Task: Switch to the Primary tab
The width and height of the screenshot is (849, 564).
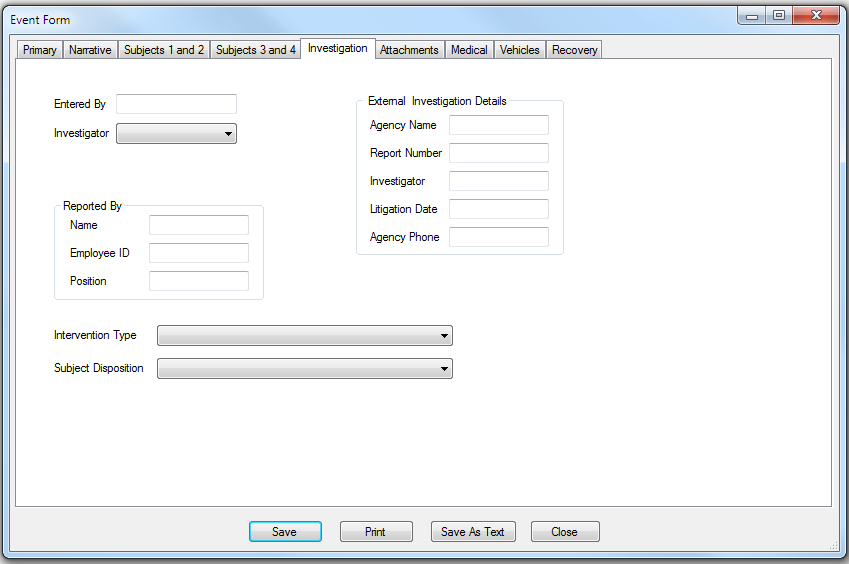Action: point(40,50)
